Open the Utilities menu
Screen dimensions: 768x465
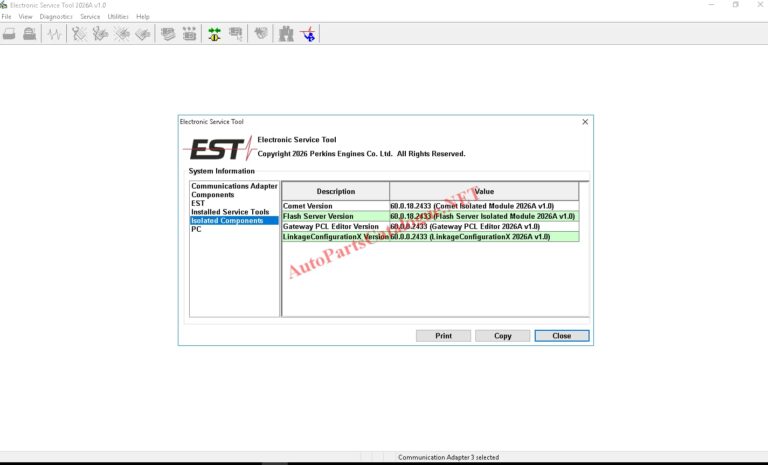pyautogui.click(x=118, y=16)
